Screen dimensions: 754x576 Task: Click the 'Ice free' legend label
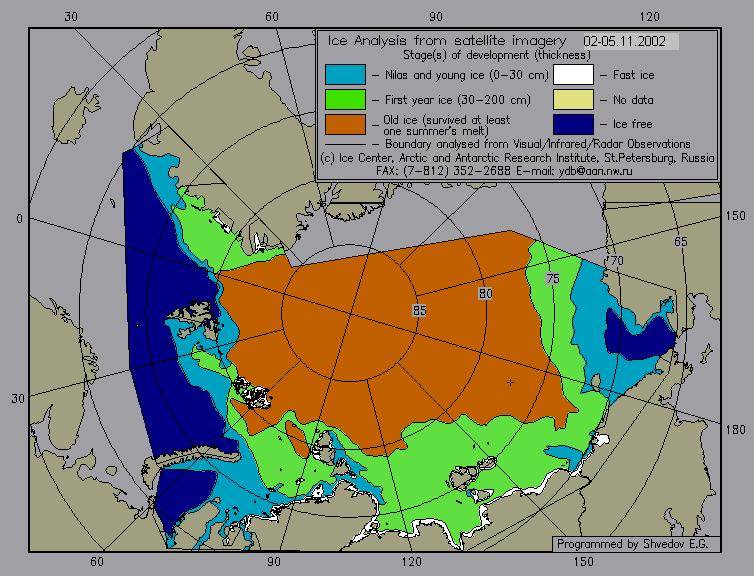(x=632, y=124)
